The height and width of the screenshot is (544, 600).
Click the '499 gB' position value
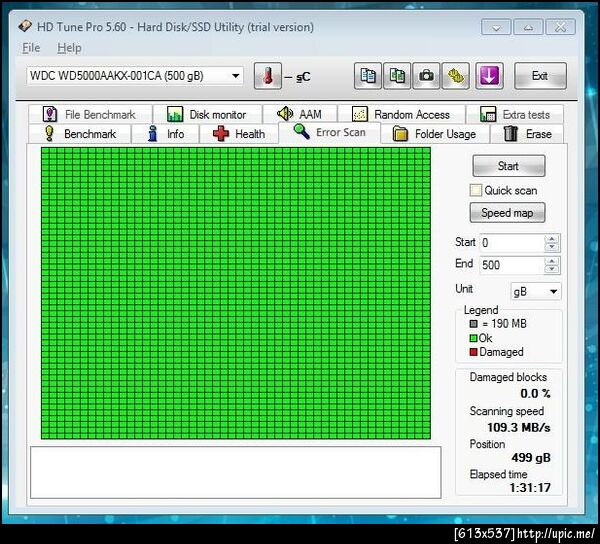click(x=531, y=458)
